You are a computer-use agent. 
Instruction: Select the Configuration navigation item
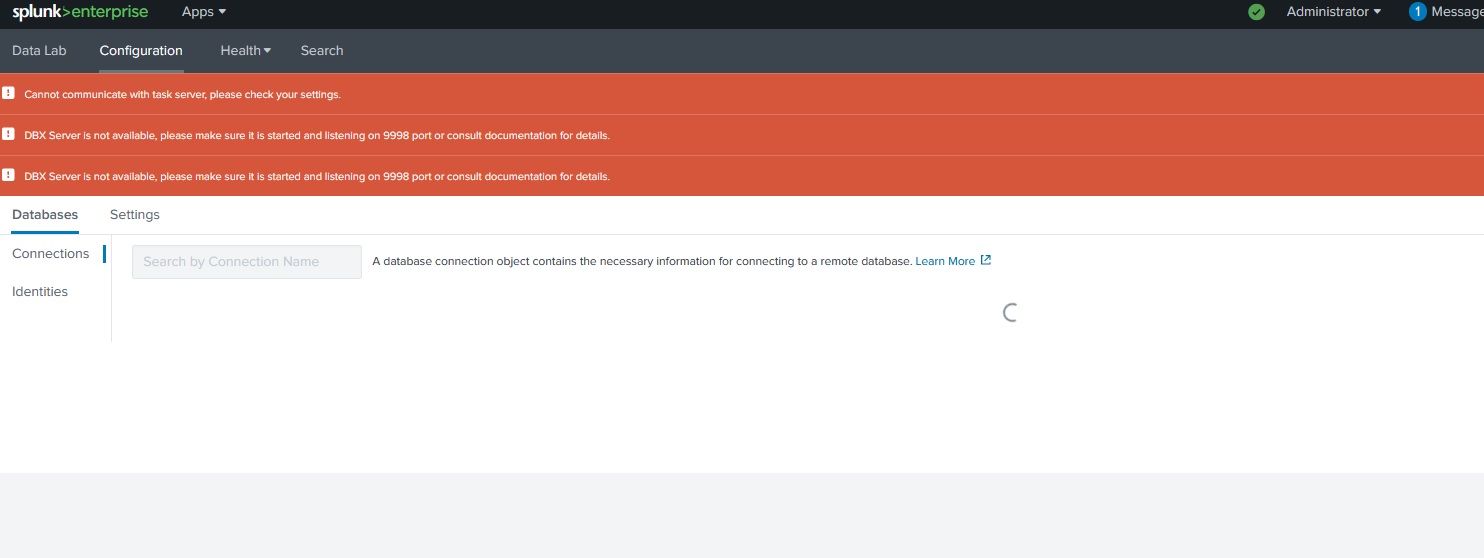pos(141,51)
